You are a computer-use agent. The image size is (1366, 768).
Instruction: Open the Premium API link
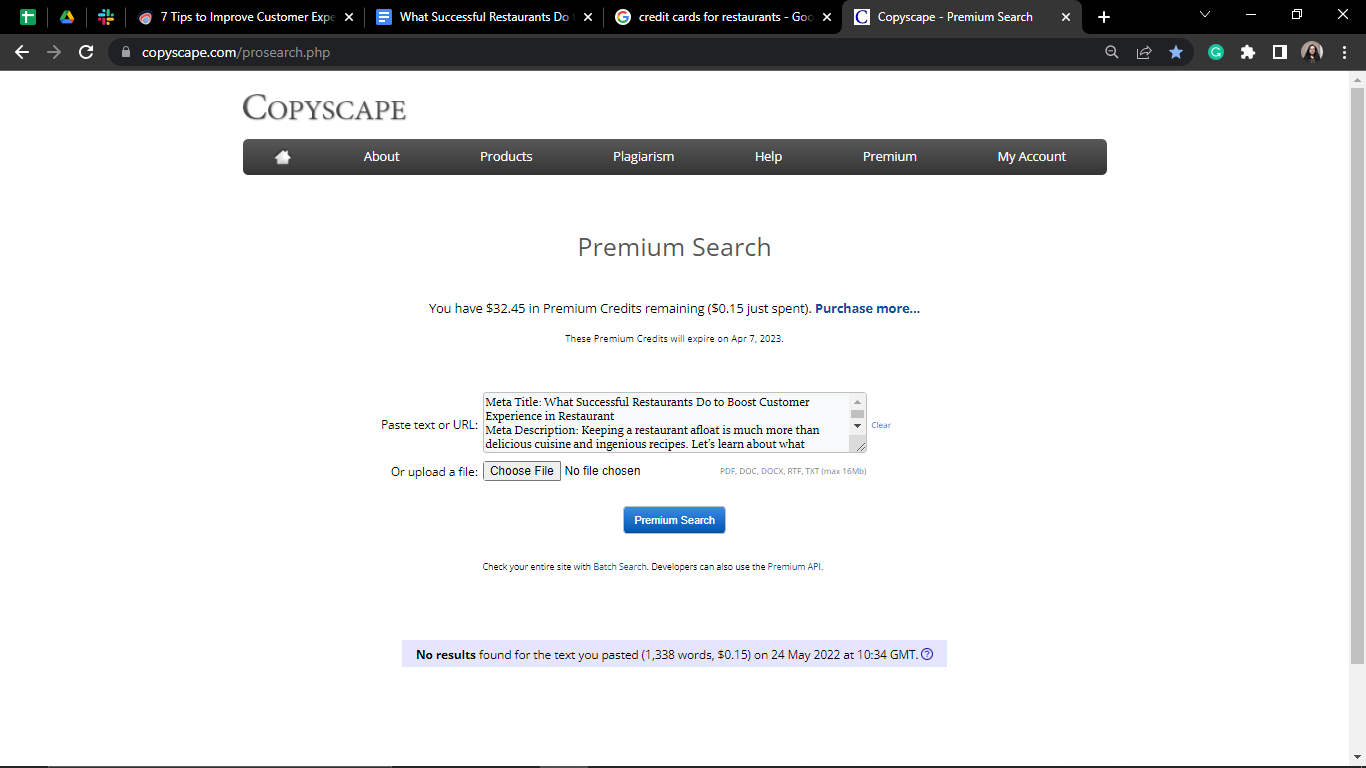coord(794,567)
